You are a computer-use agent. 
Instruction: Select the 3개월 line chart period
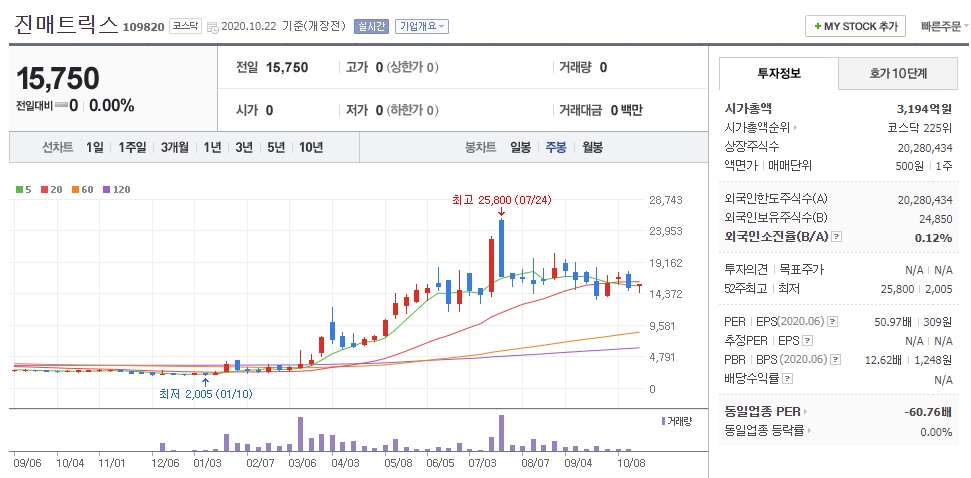174,147
